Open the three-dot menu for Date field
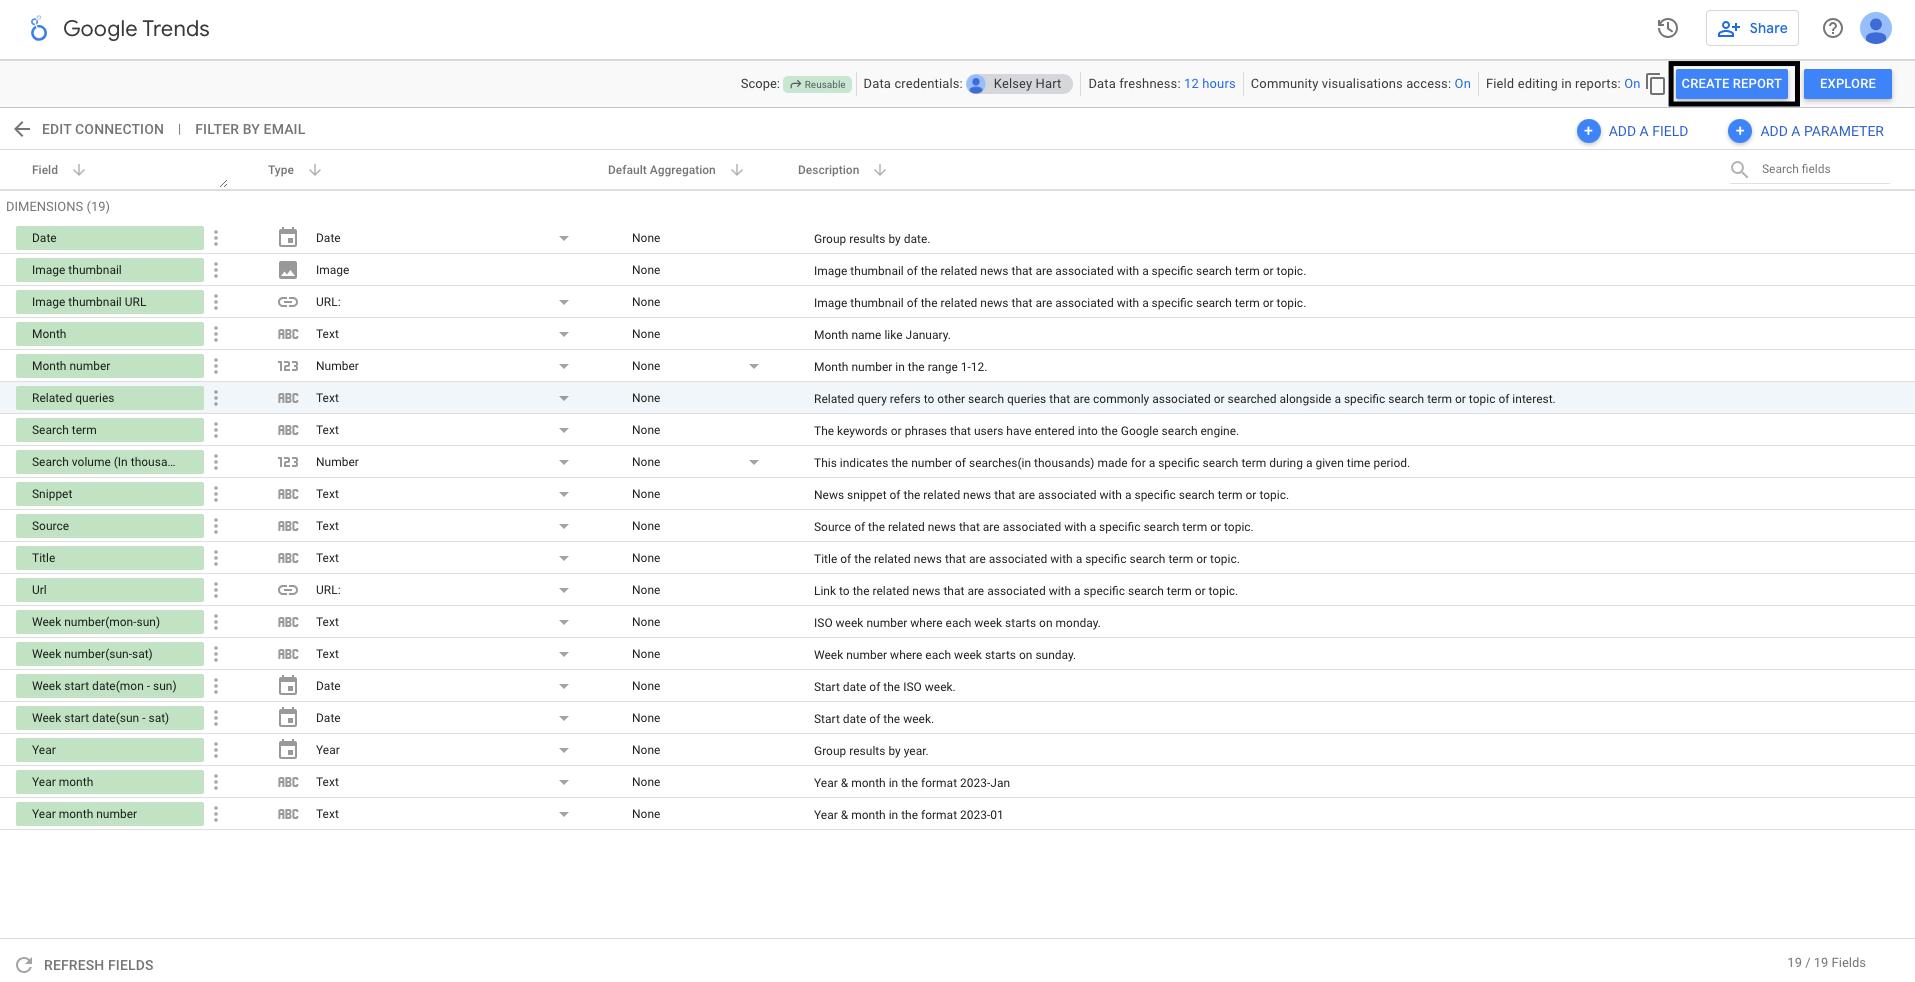This screenshot has width=1915, height=982. point(216,238)
